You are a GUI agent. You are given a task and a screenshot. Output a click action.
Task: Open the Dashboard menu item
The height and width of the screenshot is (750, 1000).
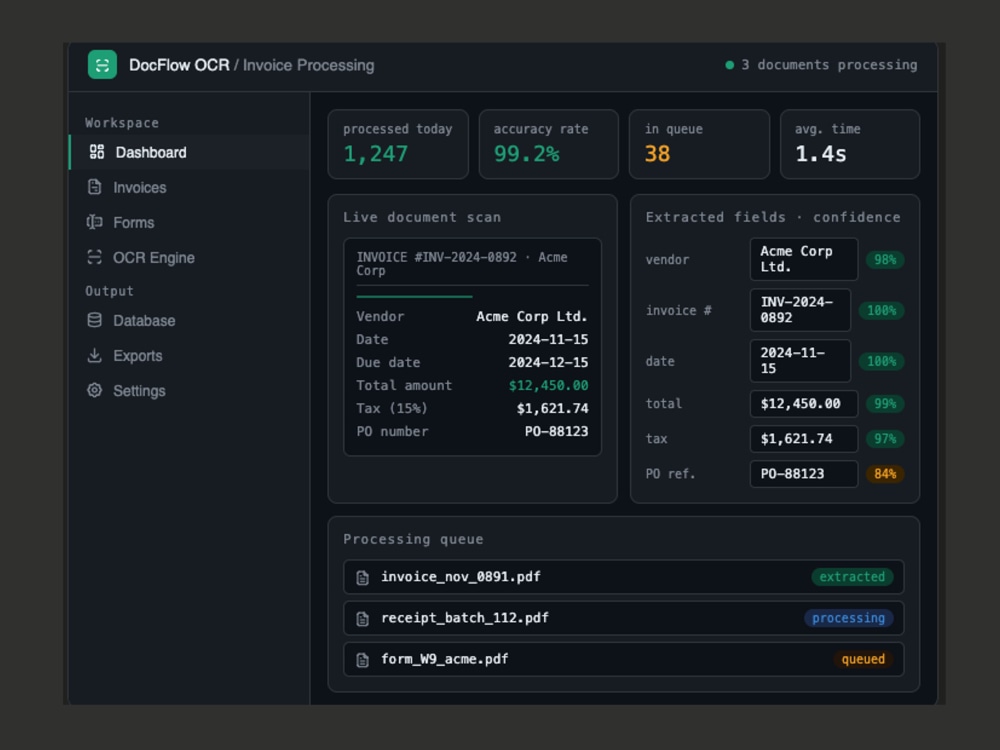189,152
